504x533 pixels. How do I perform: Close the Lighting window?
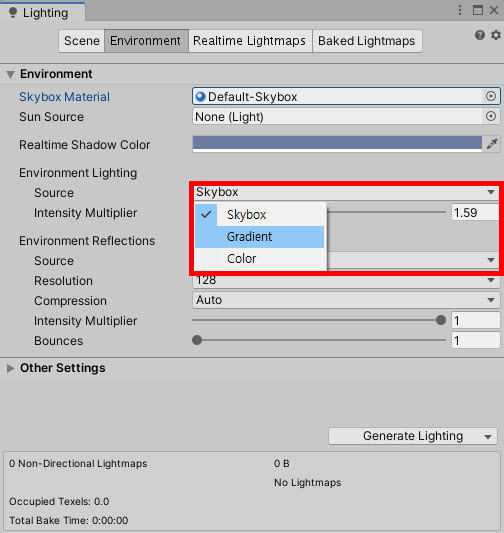[494, 10]
